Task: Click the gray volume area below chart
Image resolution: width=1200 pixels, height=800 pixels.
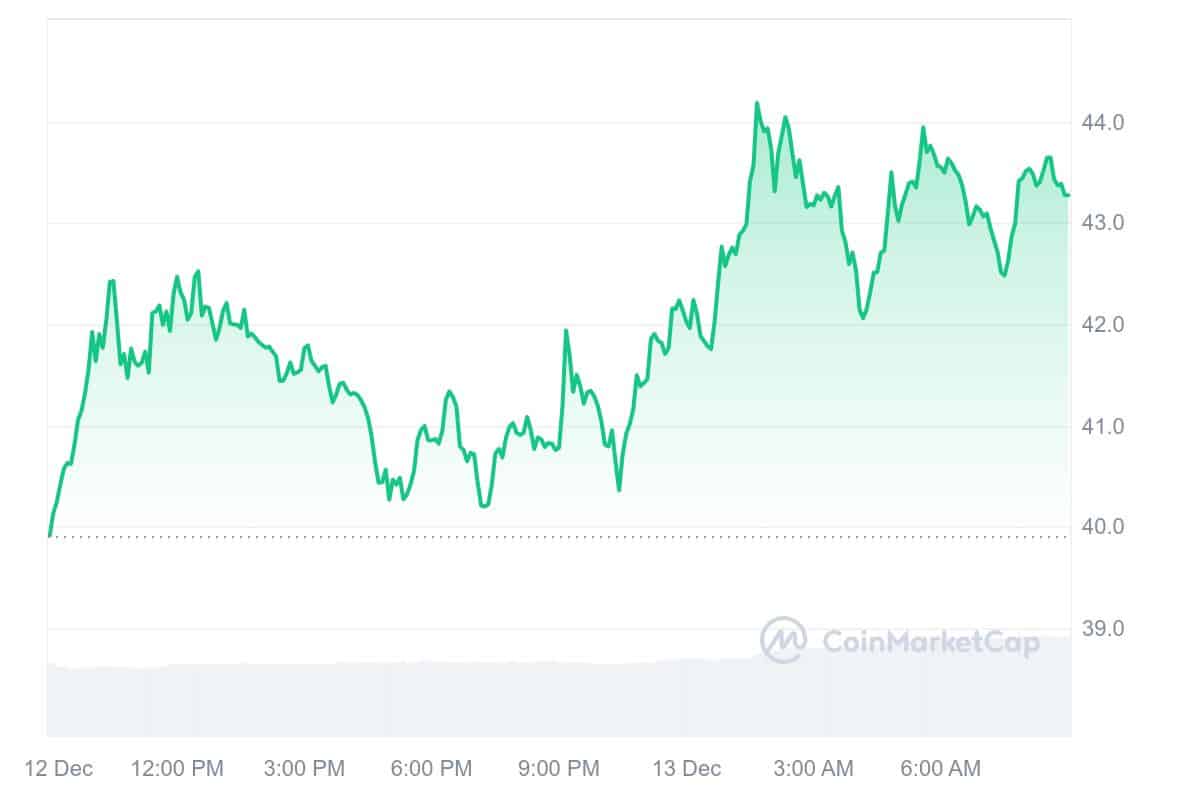Action: [x=400, y=700]
